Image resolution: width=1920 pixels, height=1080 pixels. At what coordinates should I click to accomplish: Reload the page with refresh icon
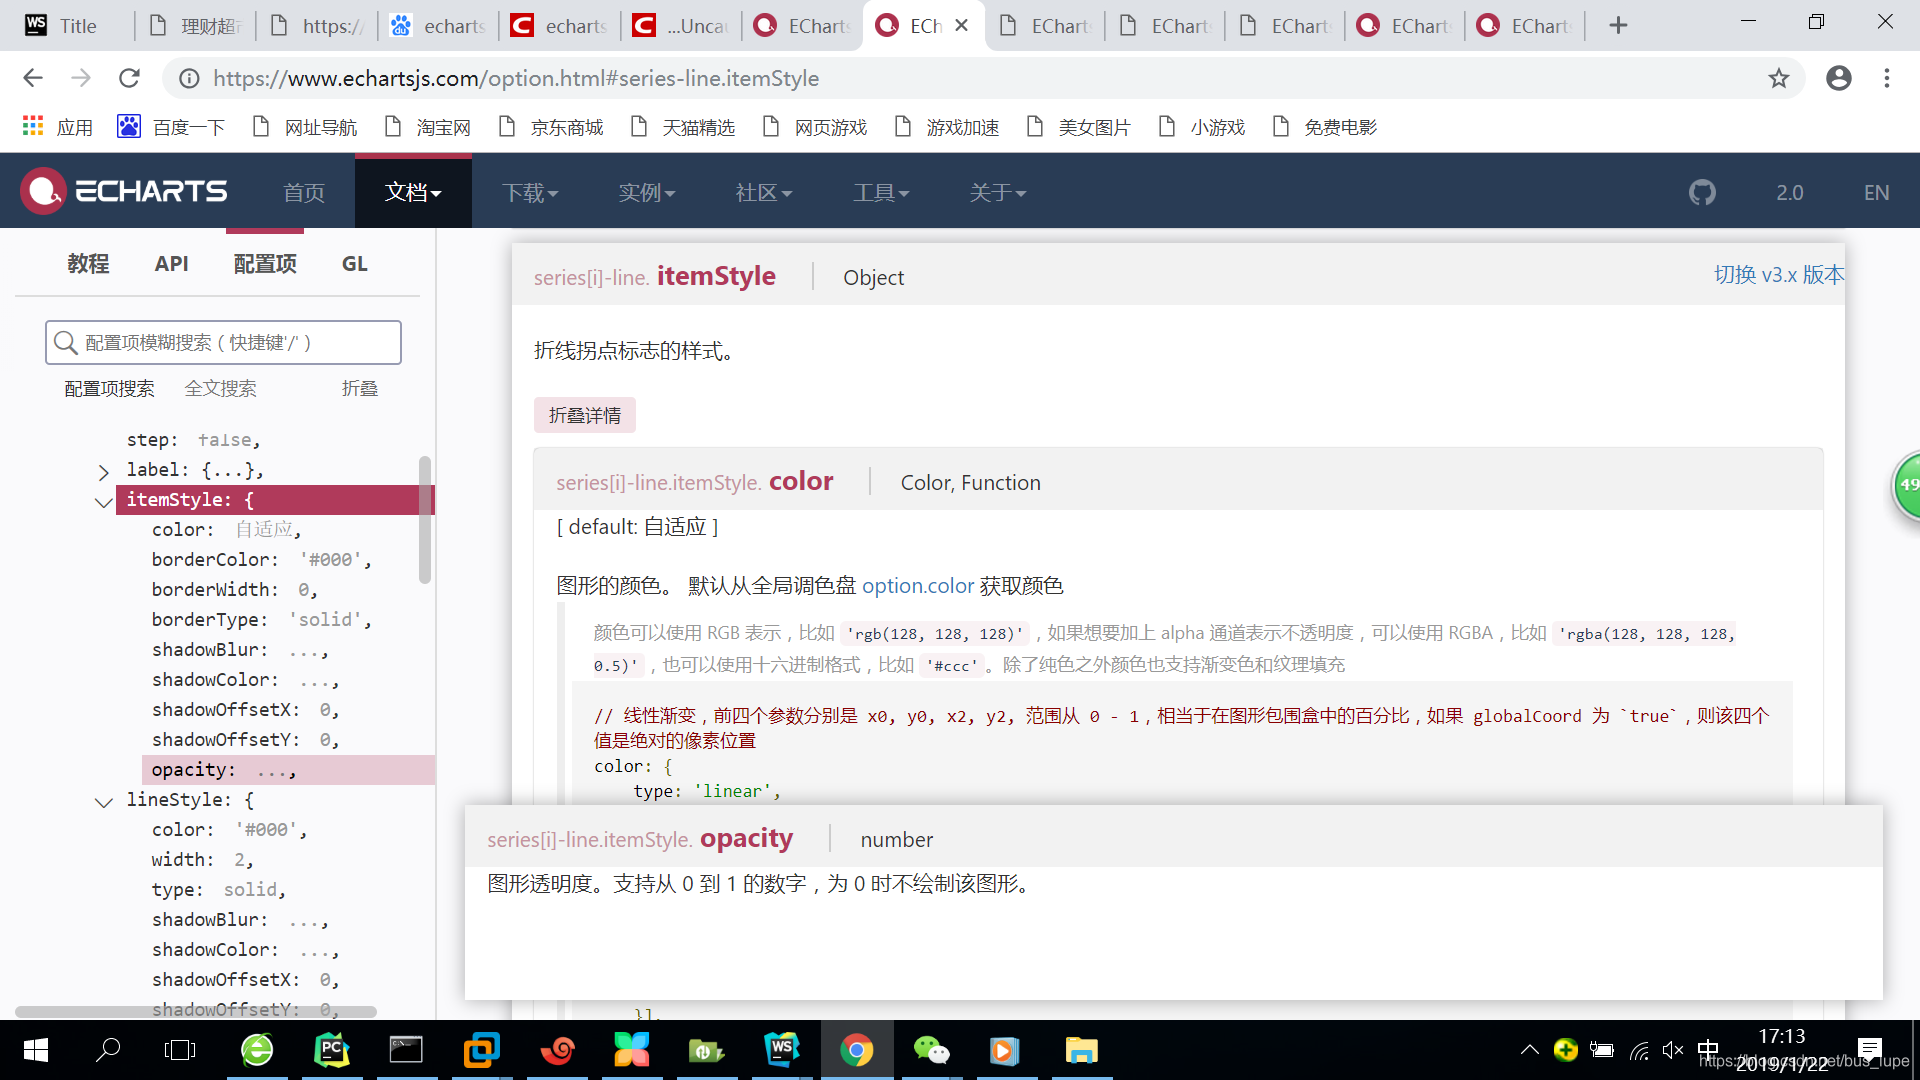click(129, 78)
